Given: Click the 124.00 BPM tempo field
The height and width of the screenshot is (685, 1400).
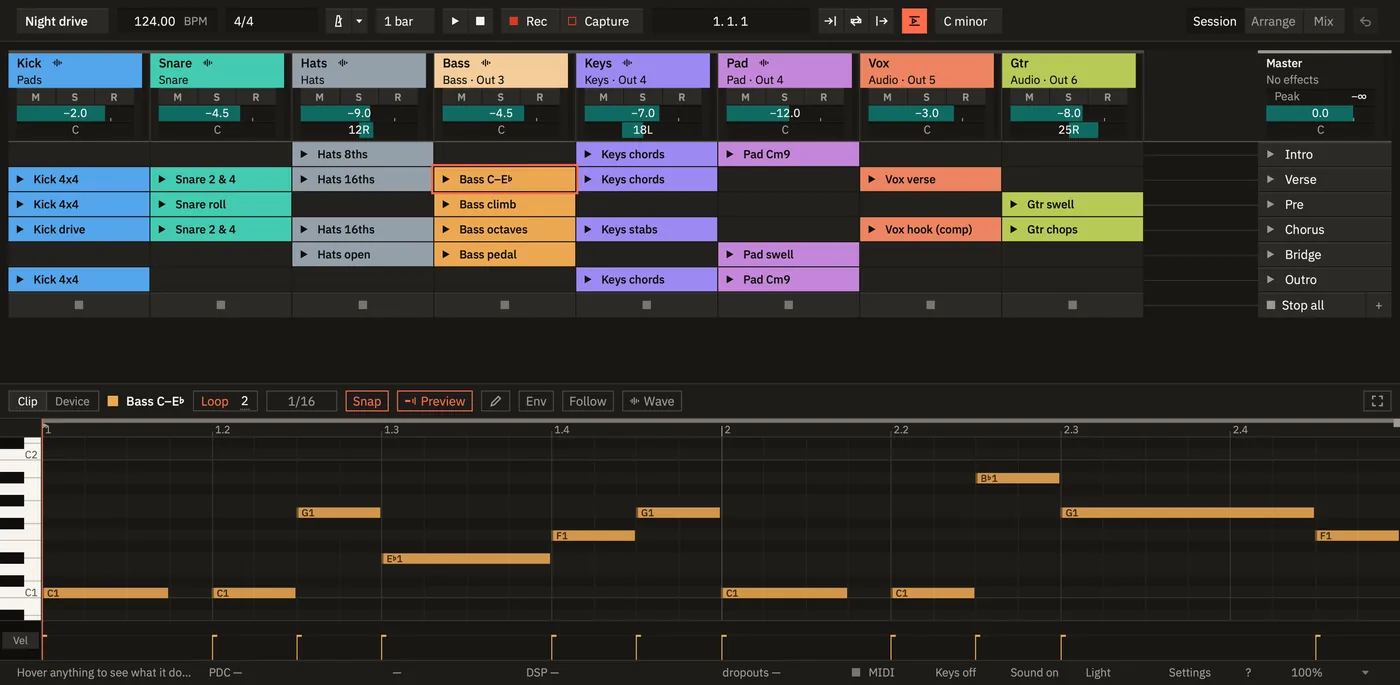Looking at the screenshot, I should 167,21.
